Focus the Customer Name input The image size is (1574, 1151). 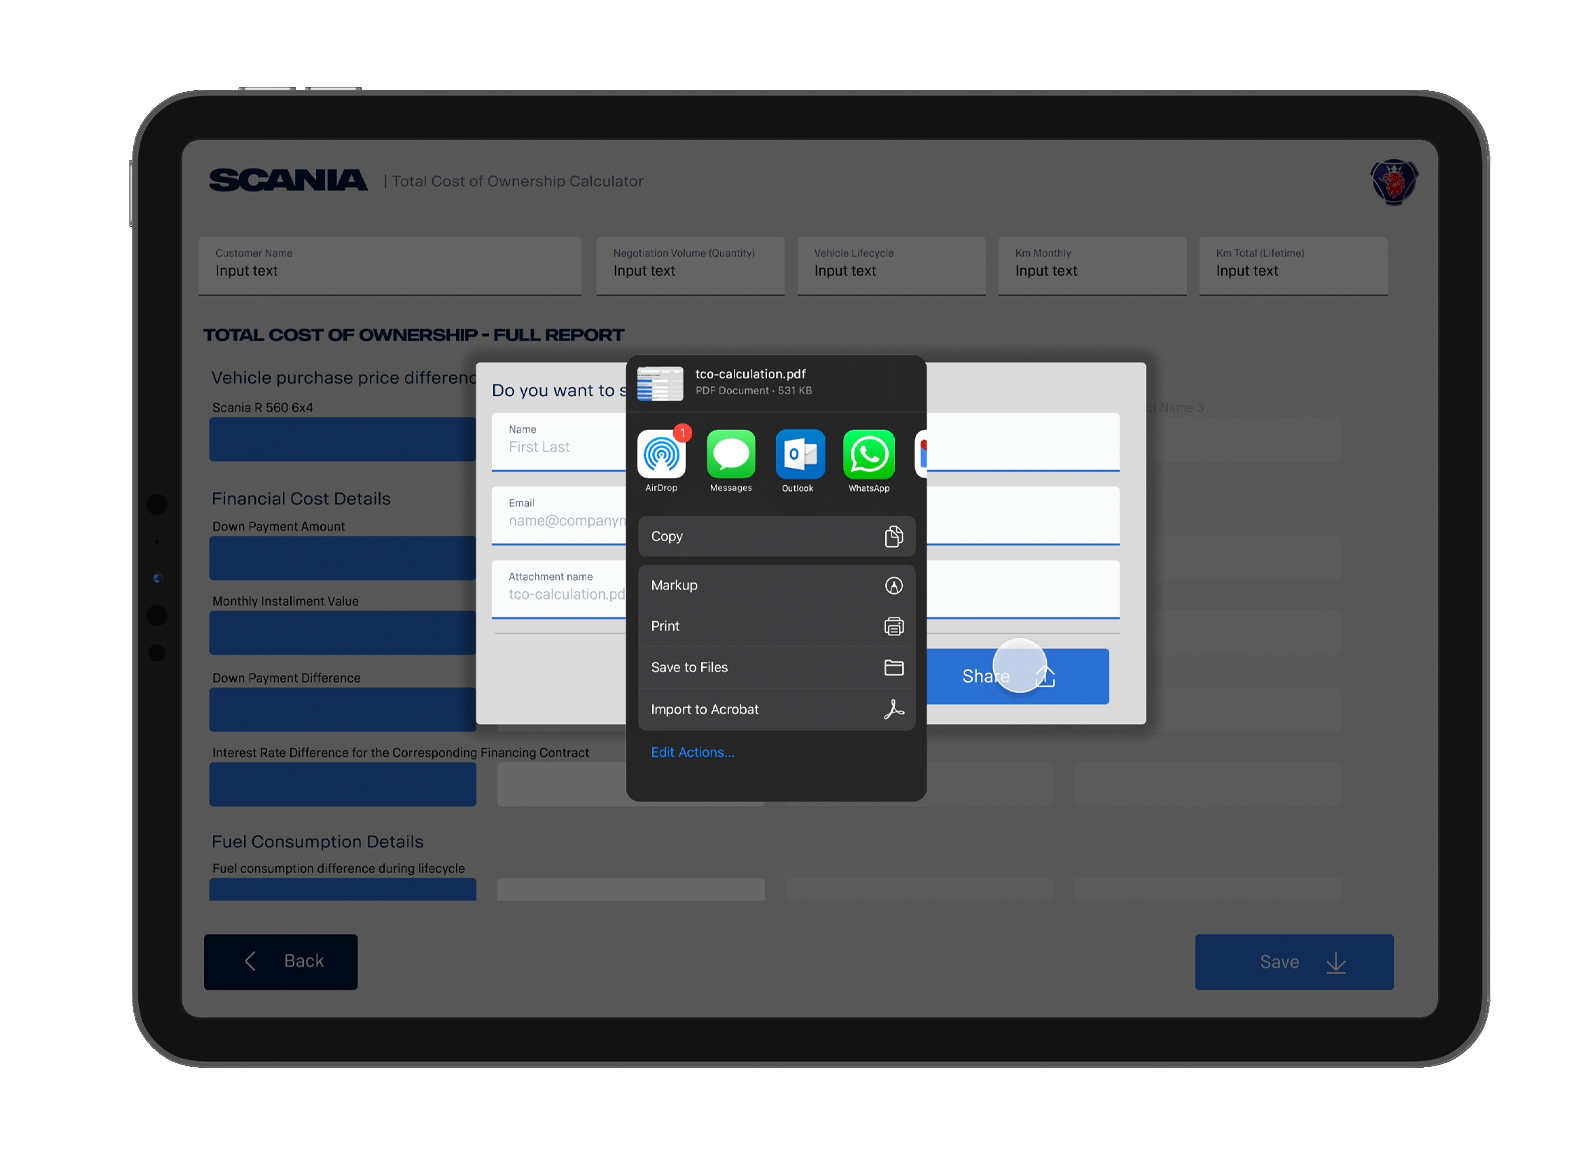[390, 266]
